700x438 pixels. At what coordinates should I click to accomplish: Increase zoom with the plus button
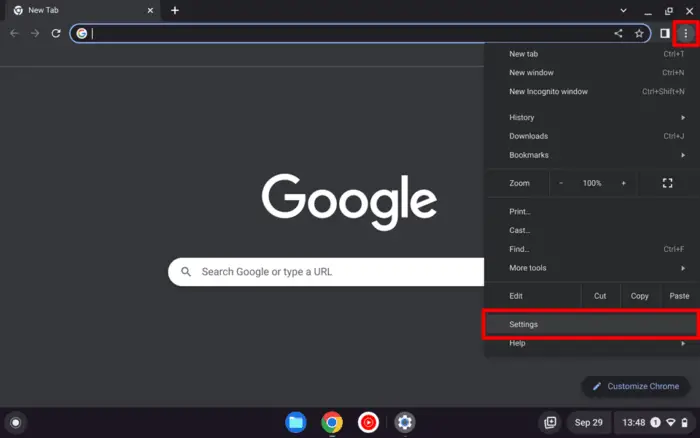pyautogui.click(x=624, y=183)
